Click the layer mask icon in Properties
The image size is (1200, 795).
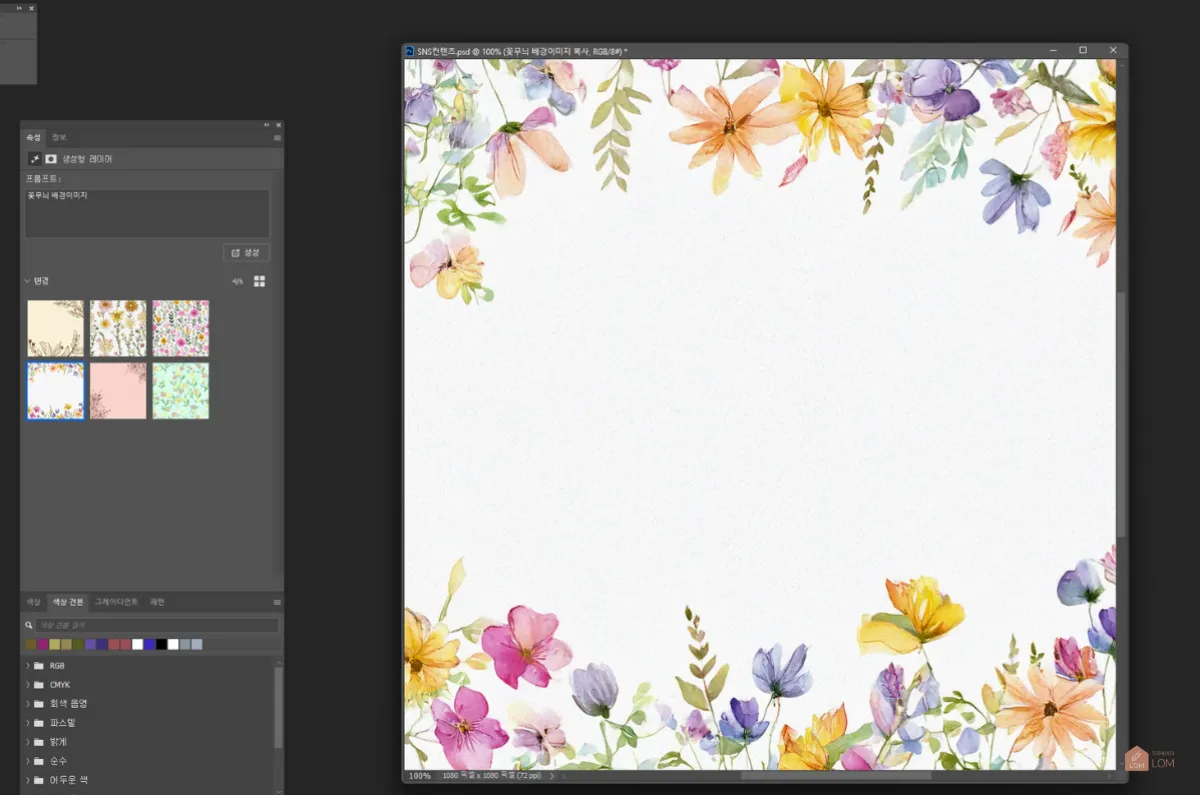click(x=51, y=159)
